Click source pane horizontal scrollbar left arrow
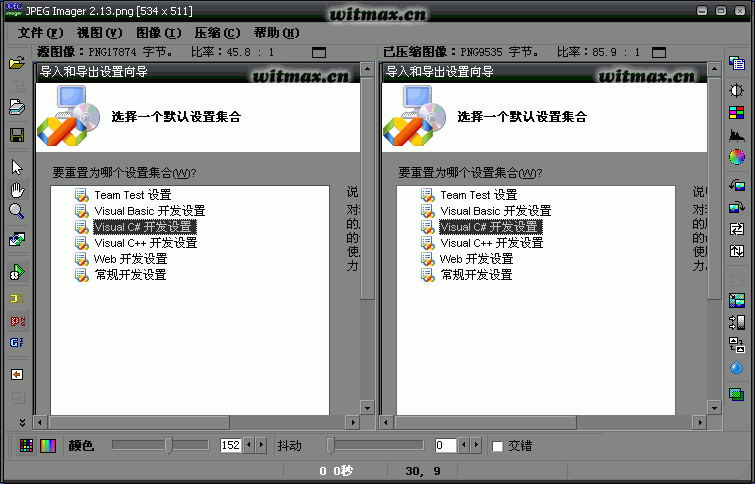Image resolution: width=755 pixels, height=484 pixels. [40, 423]
